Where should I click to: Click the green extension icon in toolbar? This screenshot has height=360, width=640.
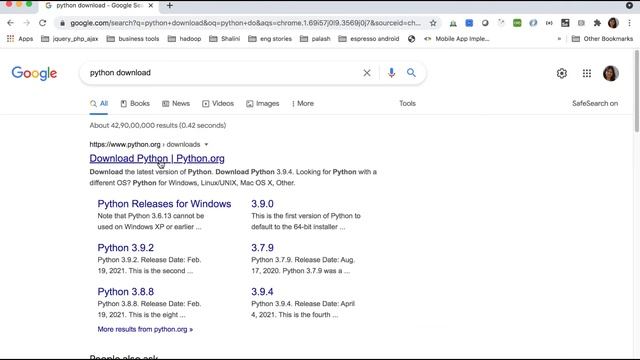pos(517,23)
